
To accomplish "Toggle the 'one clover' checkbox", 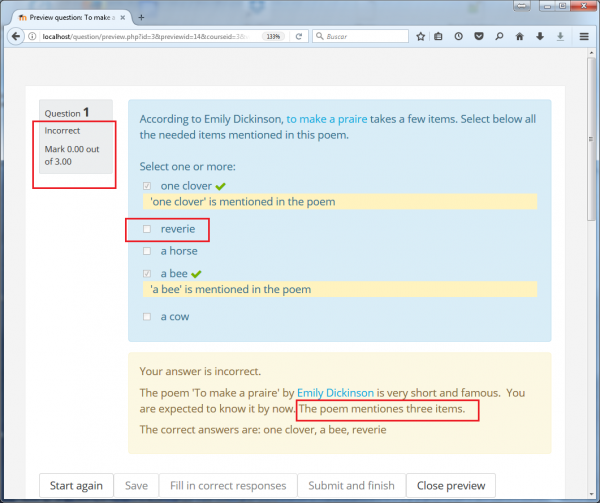I will (x=147, y=186).
